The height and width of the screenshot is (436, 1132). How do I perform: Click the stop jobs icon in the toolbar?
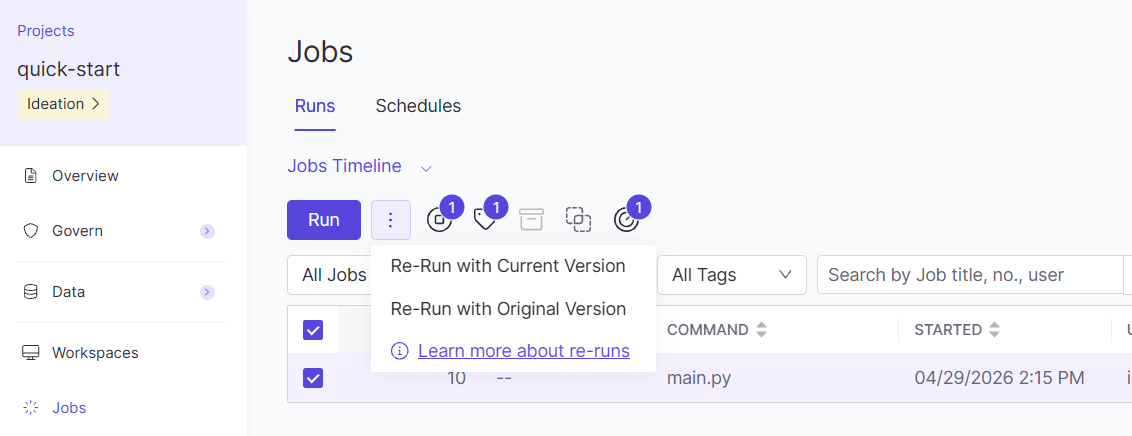(x=440, y=219)
